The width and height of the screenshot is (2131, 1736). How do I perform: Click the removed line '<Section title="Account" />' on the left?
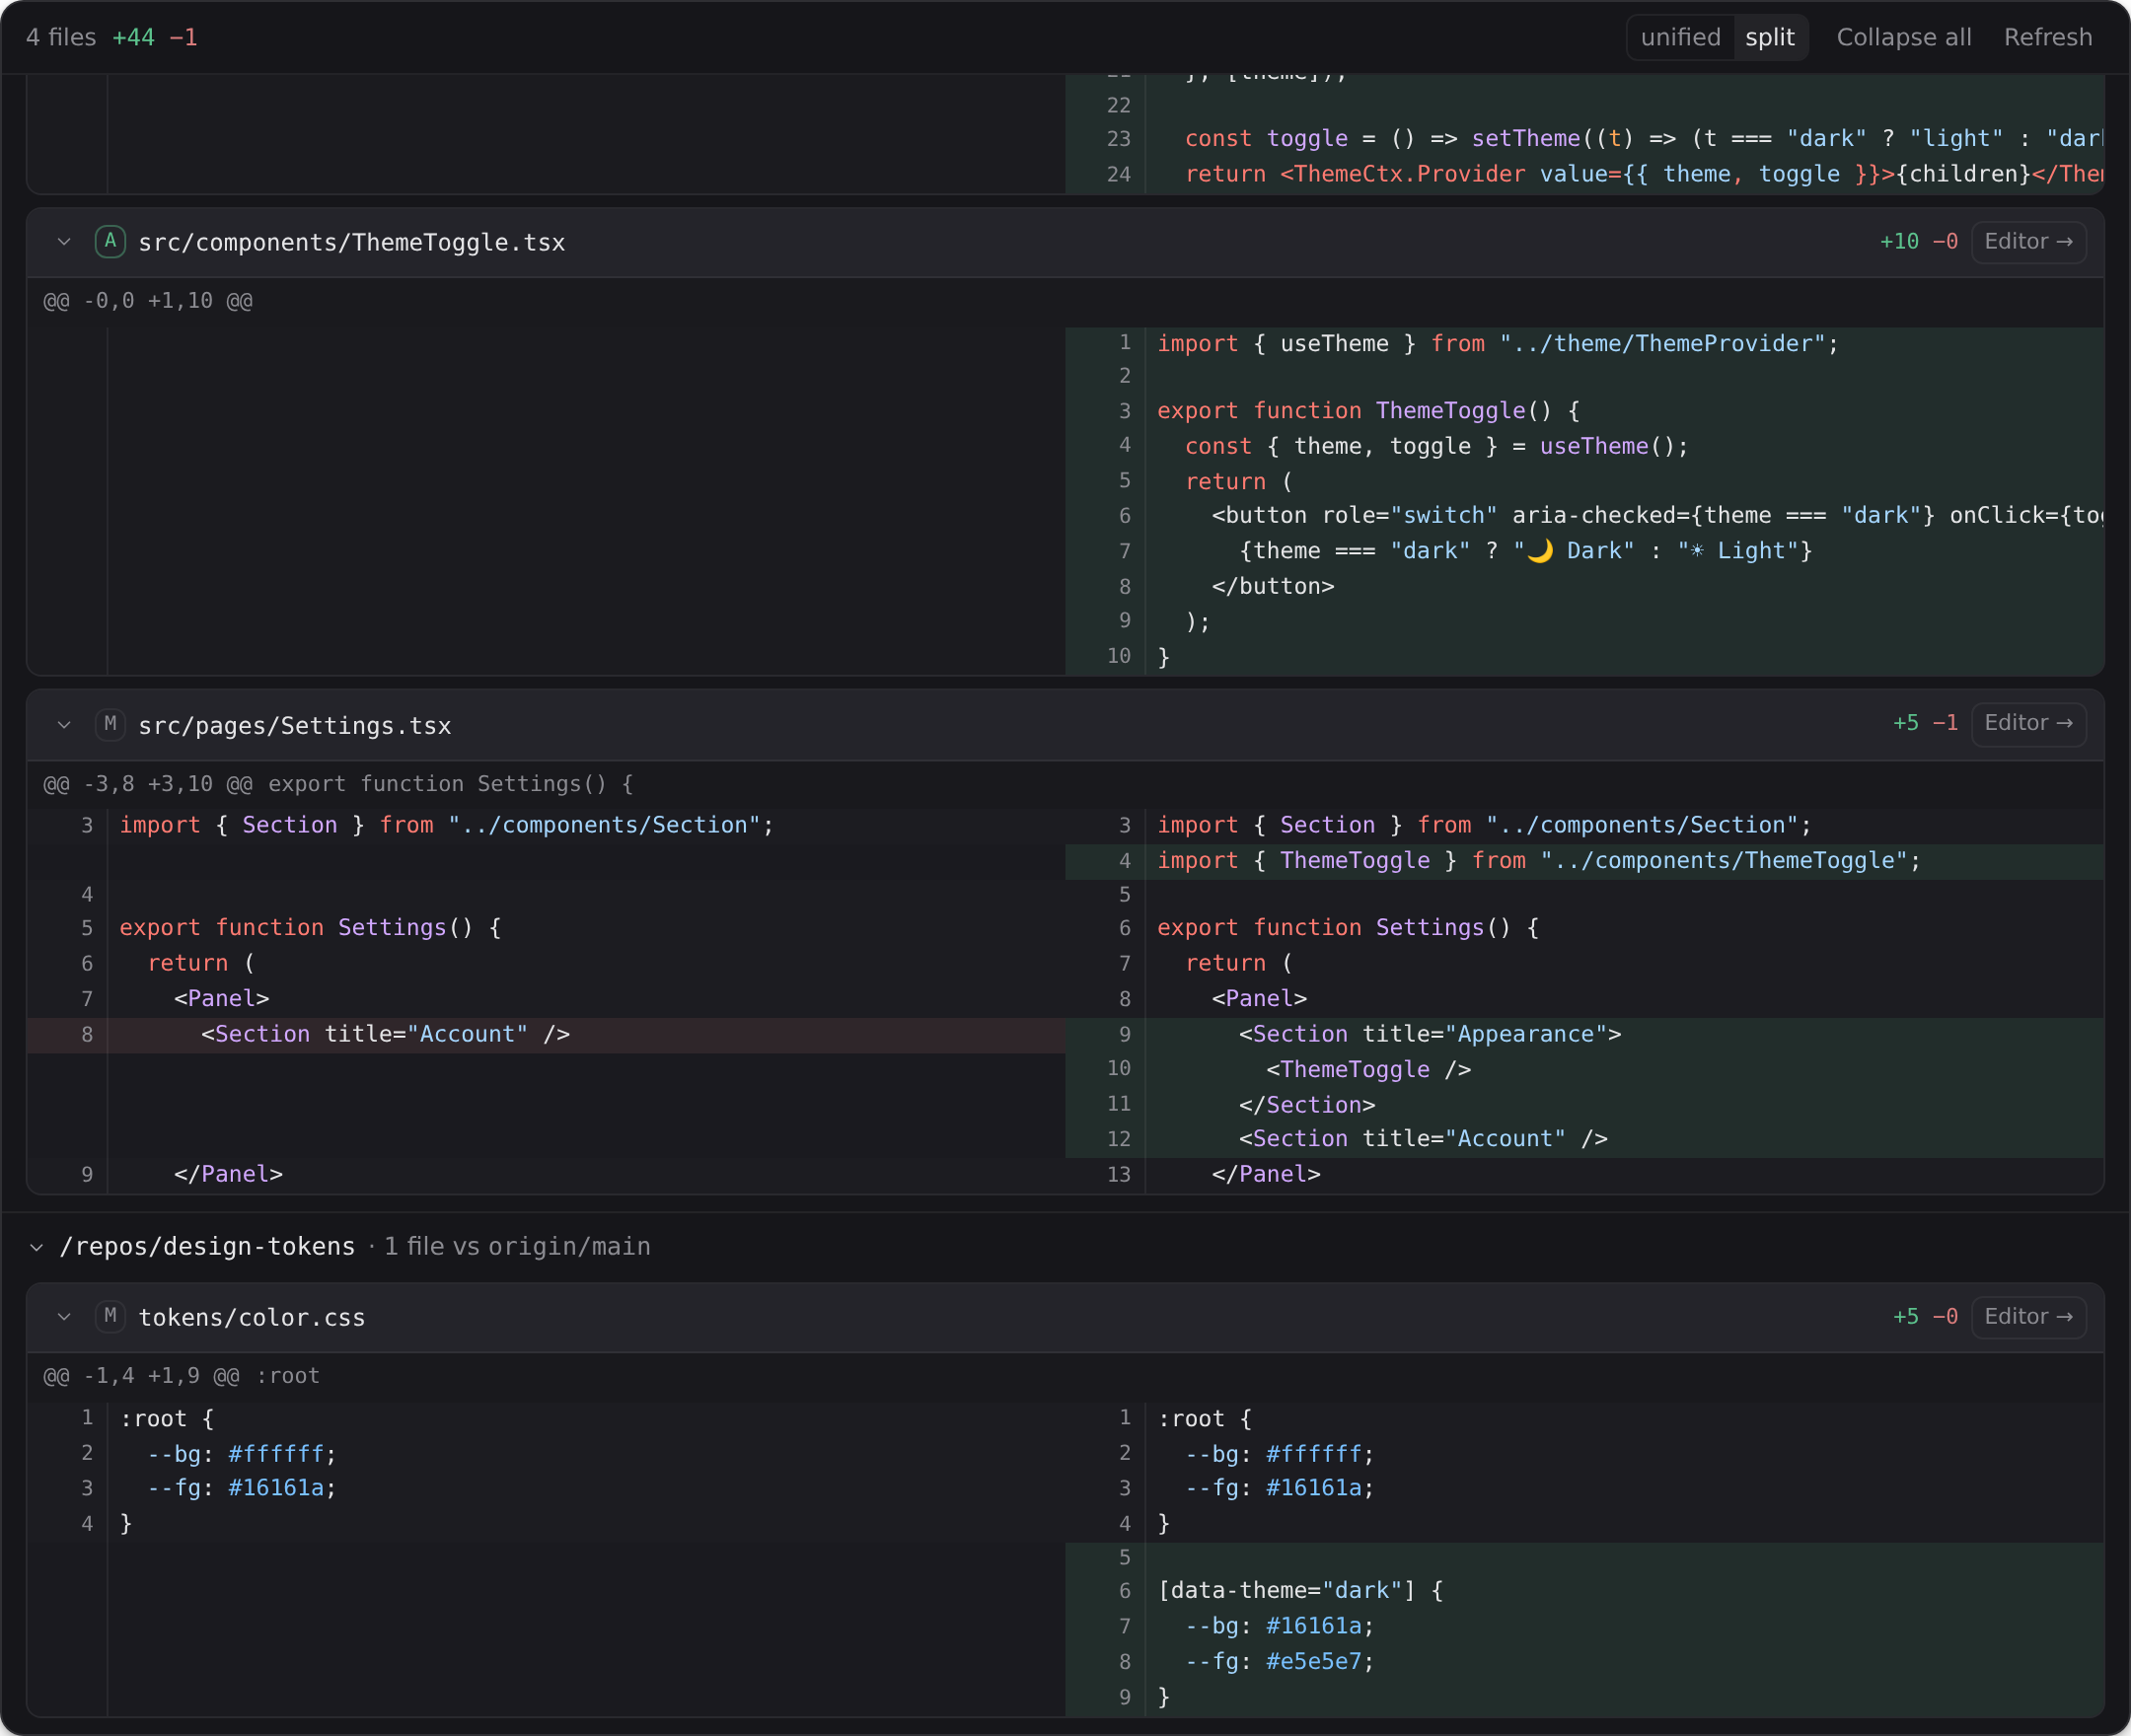546,1035
